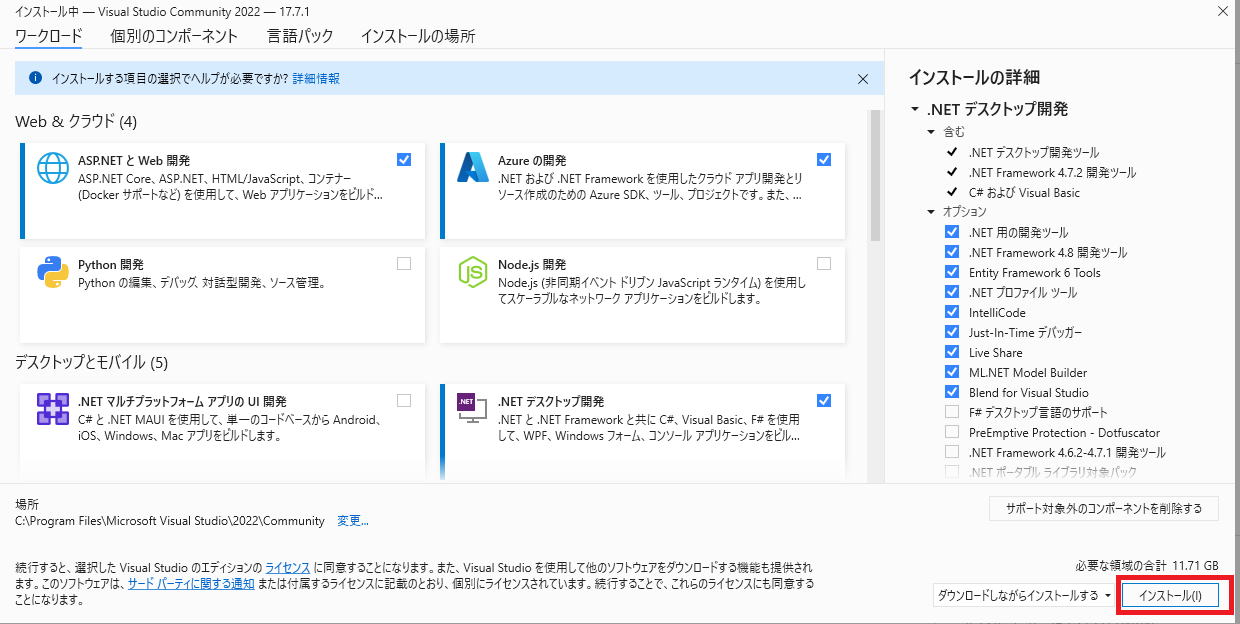
Task: Click the Node.js hexagon icon
Action: click(472, 272)
